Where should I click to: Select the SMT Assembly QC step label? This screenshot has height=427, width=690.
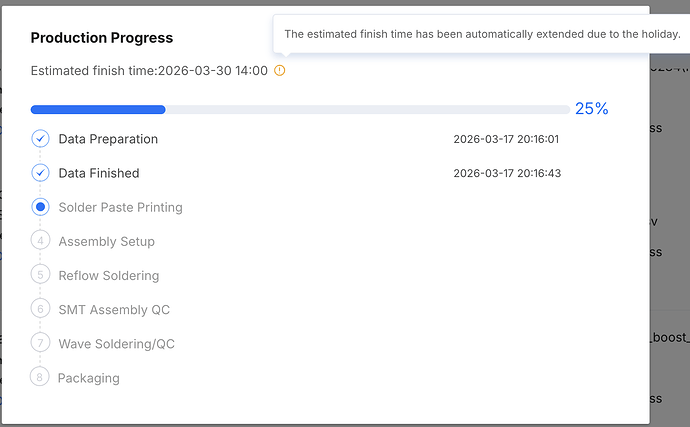(x=114, y=310)
